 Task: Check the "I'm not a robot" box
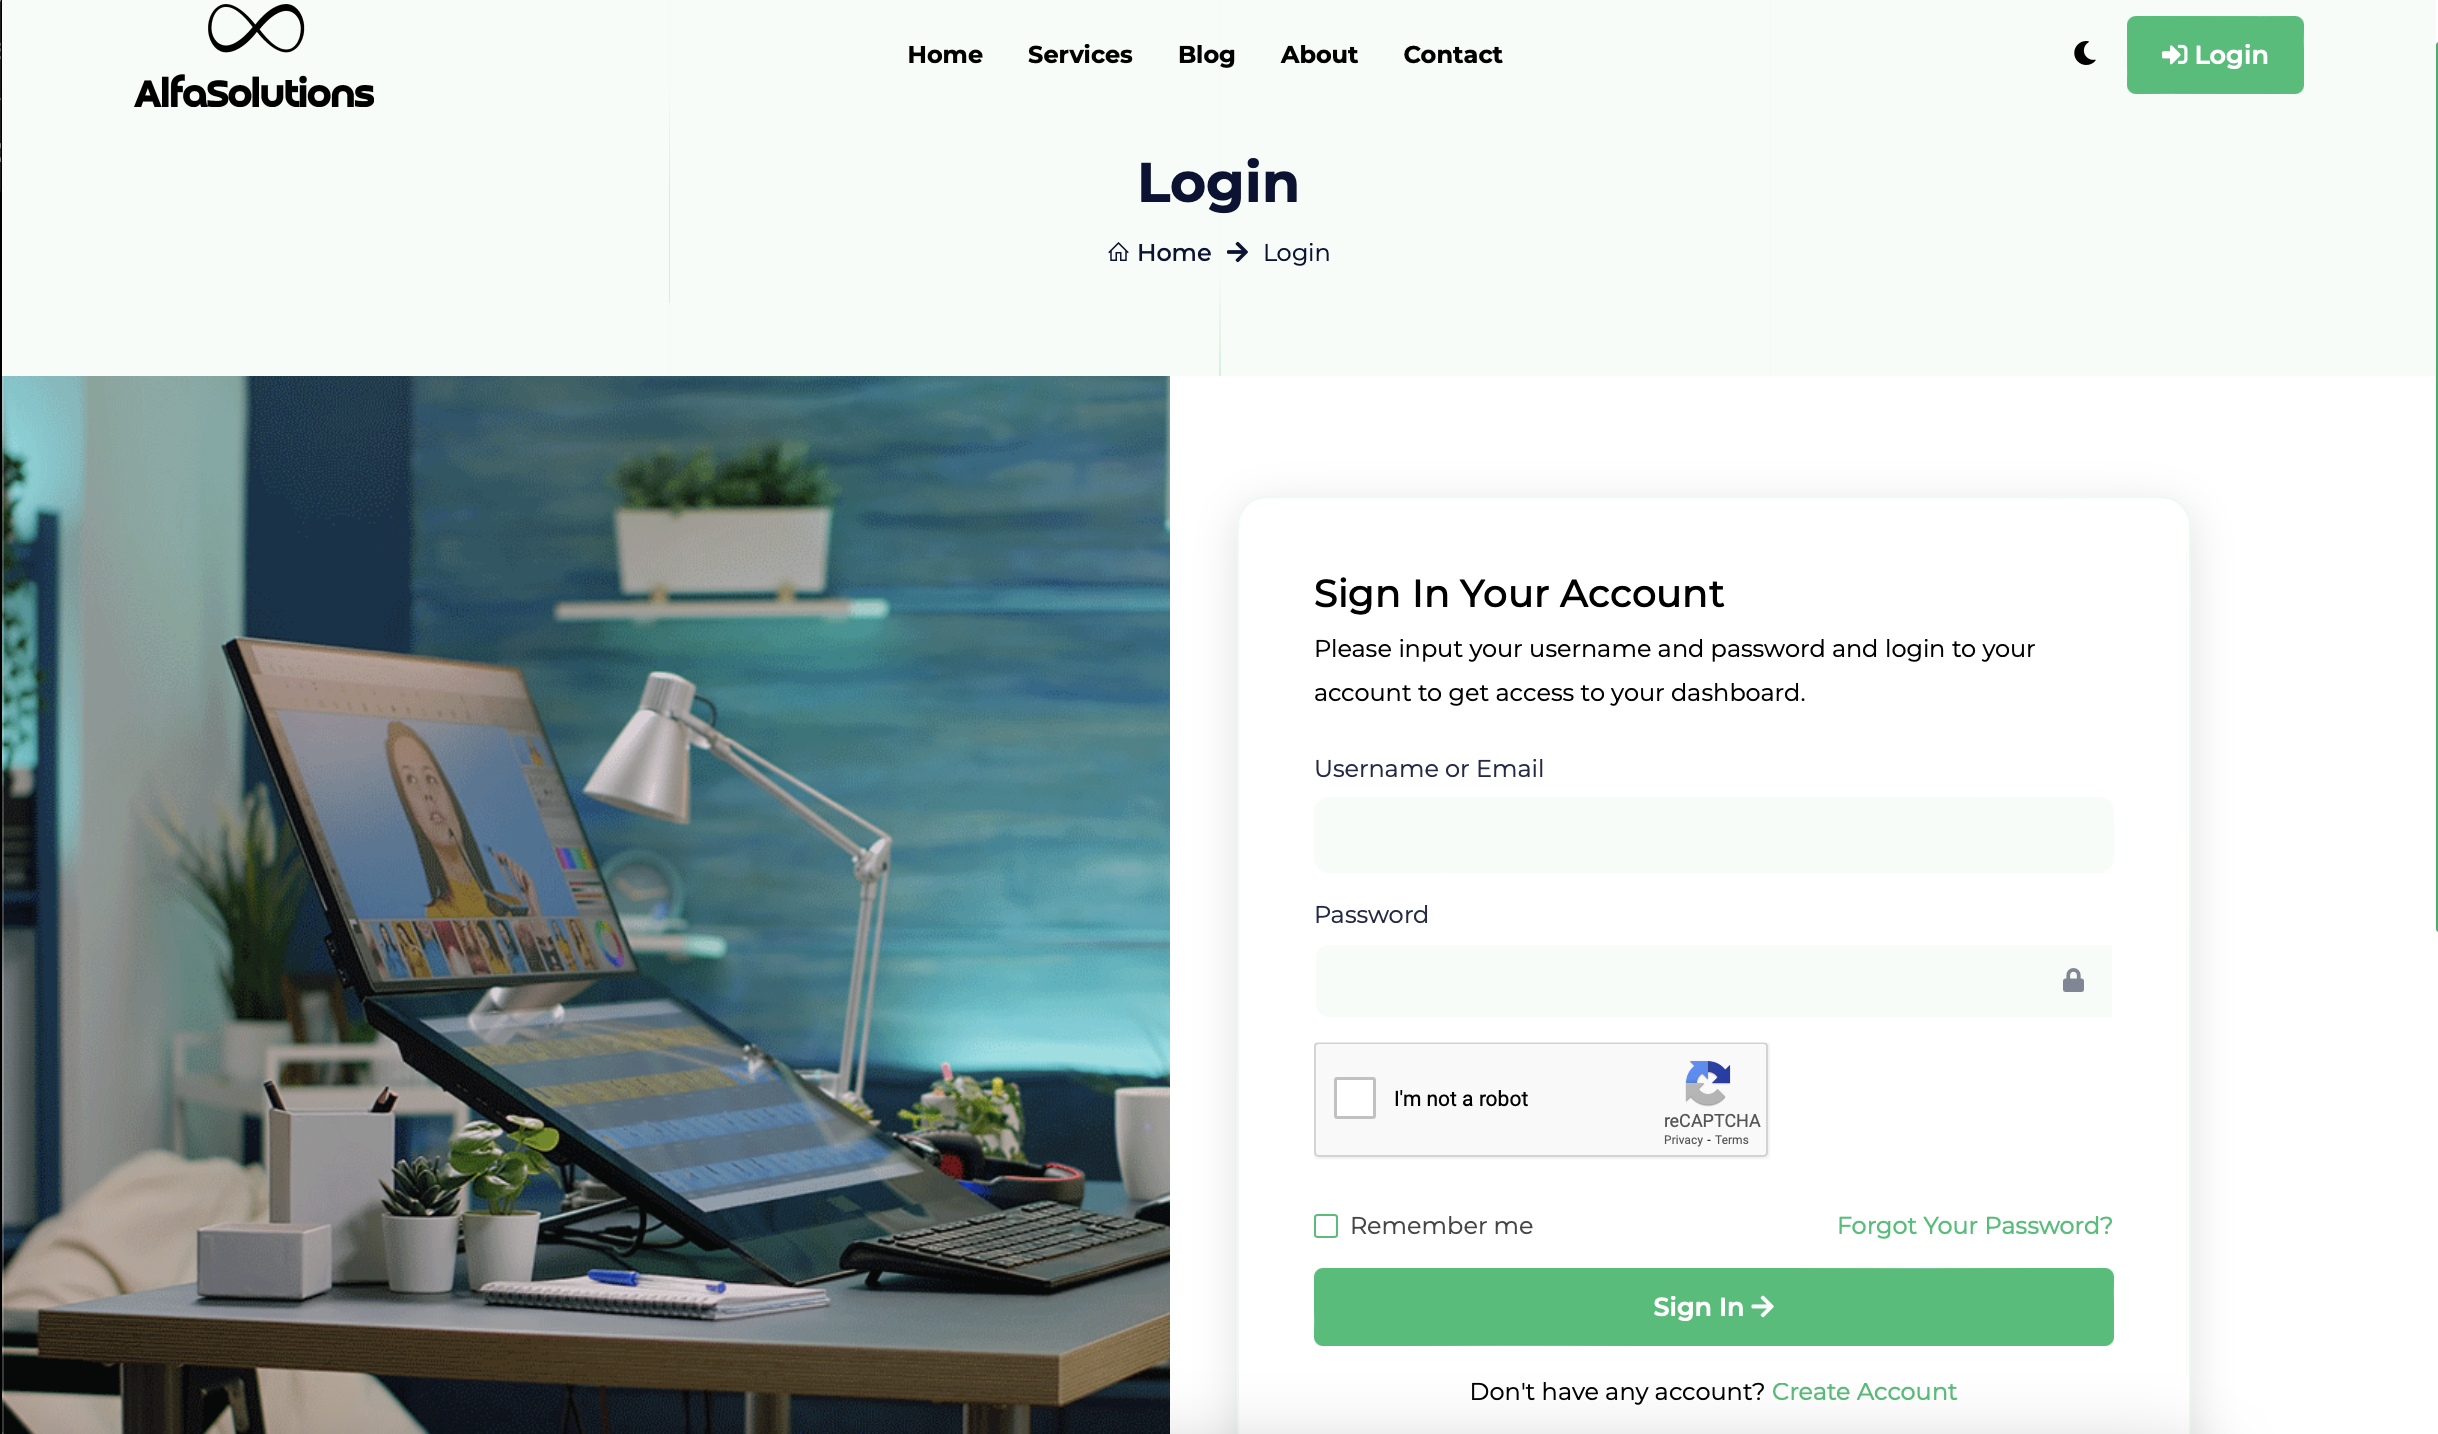1355,1098
